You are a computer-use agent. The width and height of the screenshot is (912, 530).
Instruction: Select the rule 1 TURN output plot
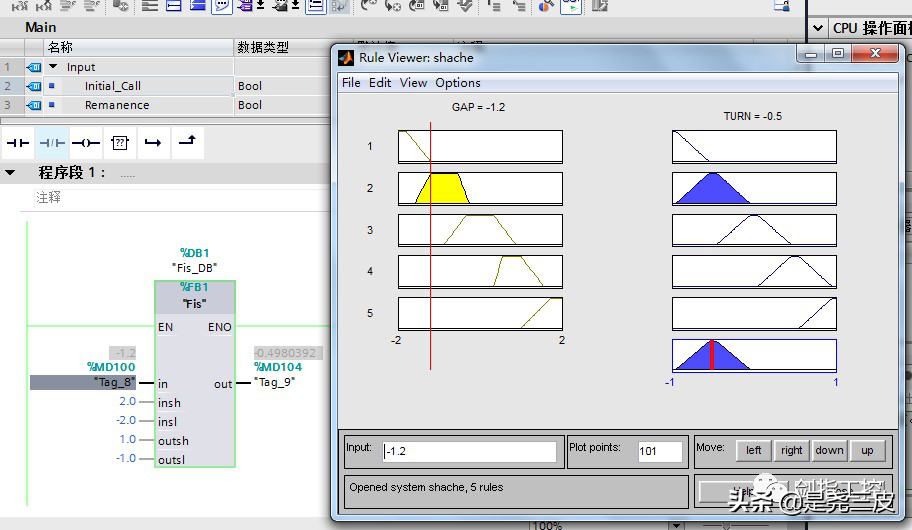pos(754,147)
